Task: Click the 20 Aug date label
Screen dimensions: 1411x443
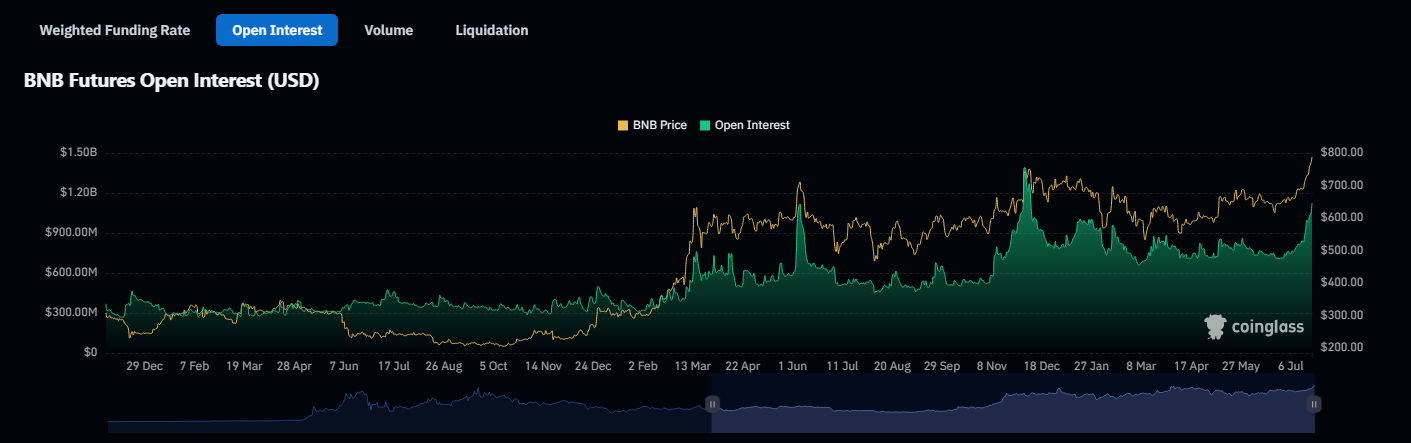Action: pos(893,367)
